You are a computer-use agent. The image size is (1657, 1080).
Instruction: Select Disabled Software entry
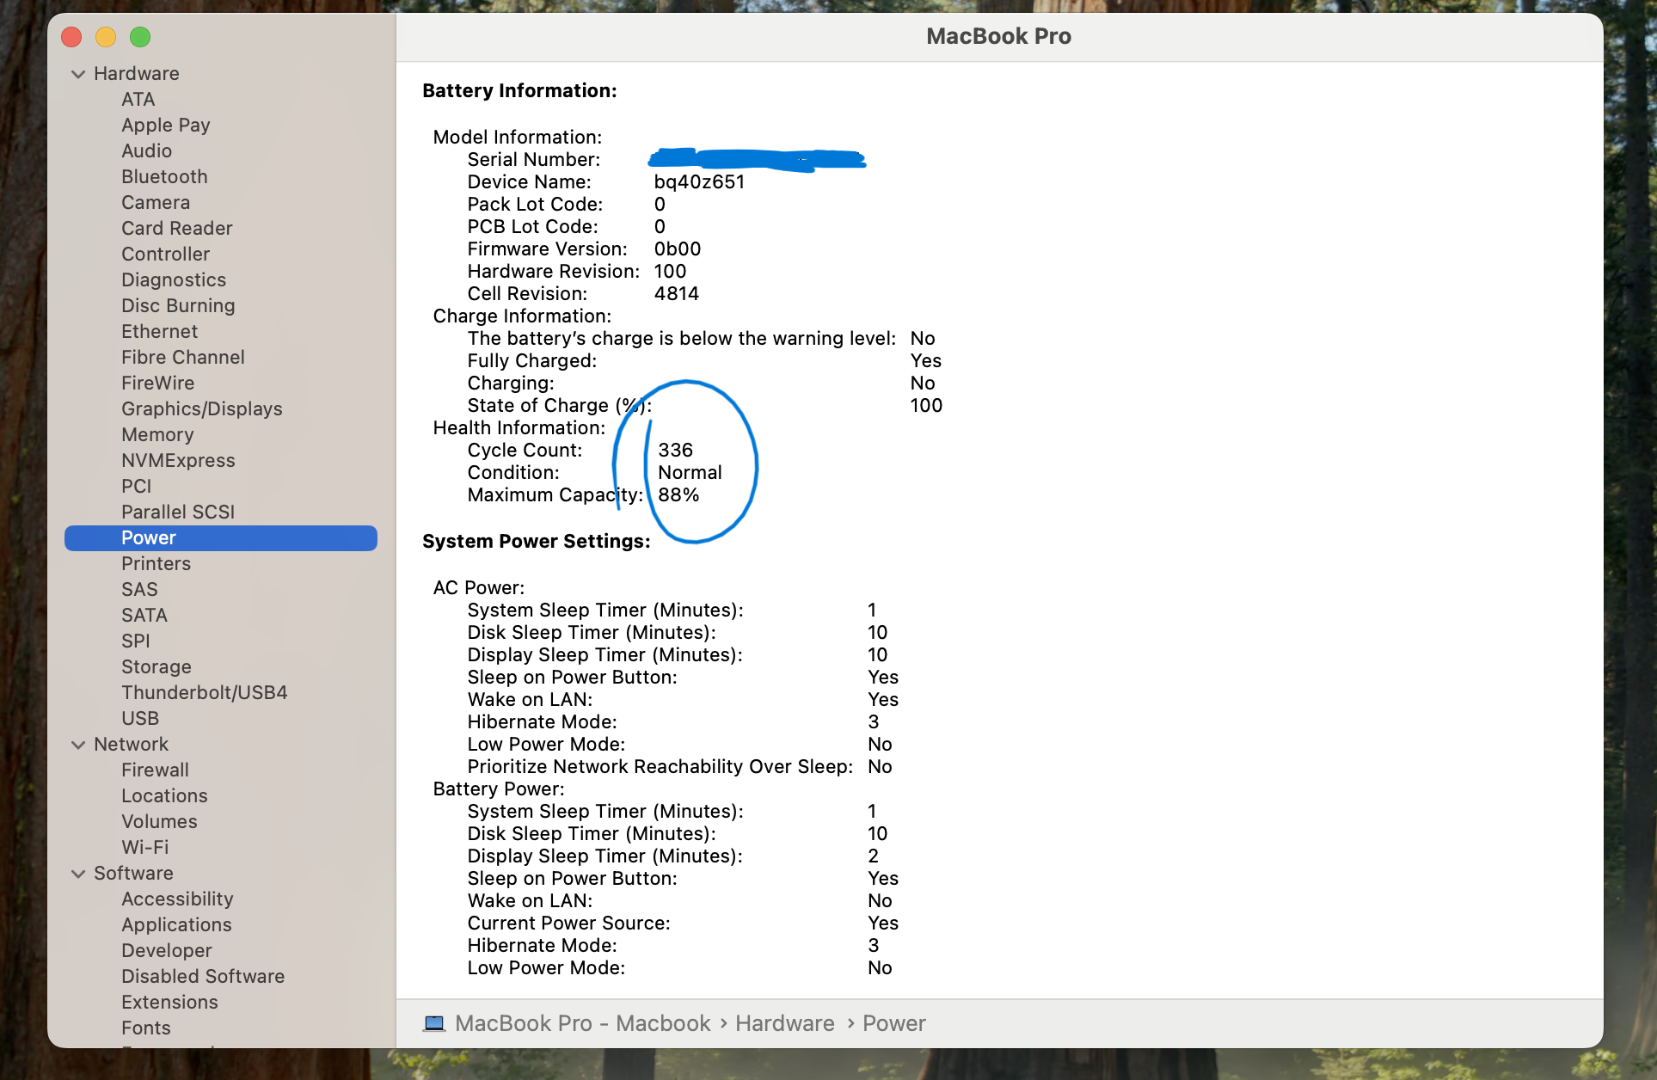click(203, 977)
